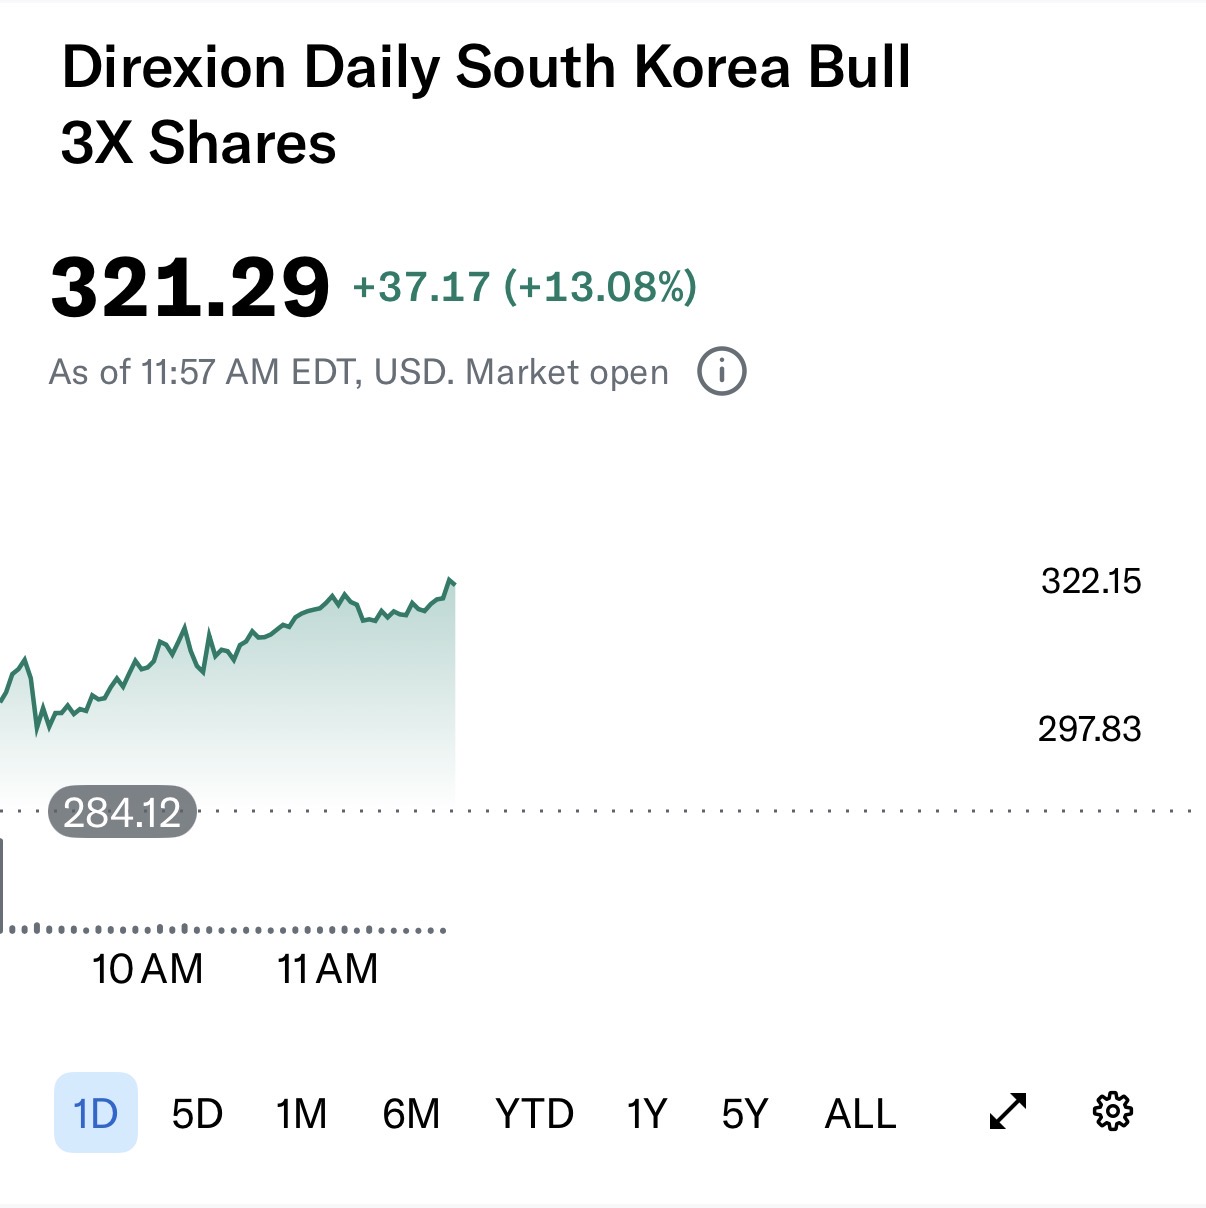The height and width of the screenshot is (1208, 1206).
Task: Click the 284.12 previous close label
Action: click(x=122, y=812)
